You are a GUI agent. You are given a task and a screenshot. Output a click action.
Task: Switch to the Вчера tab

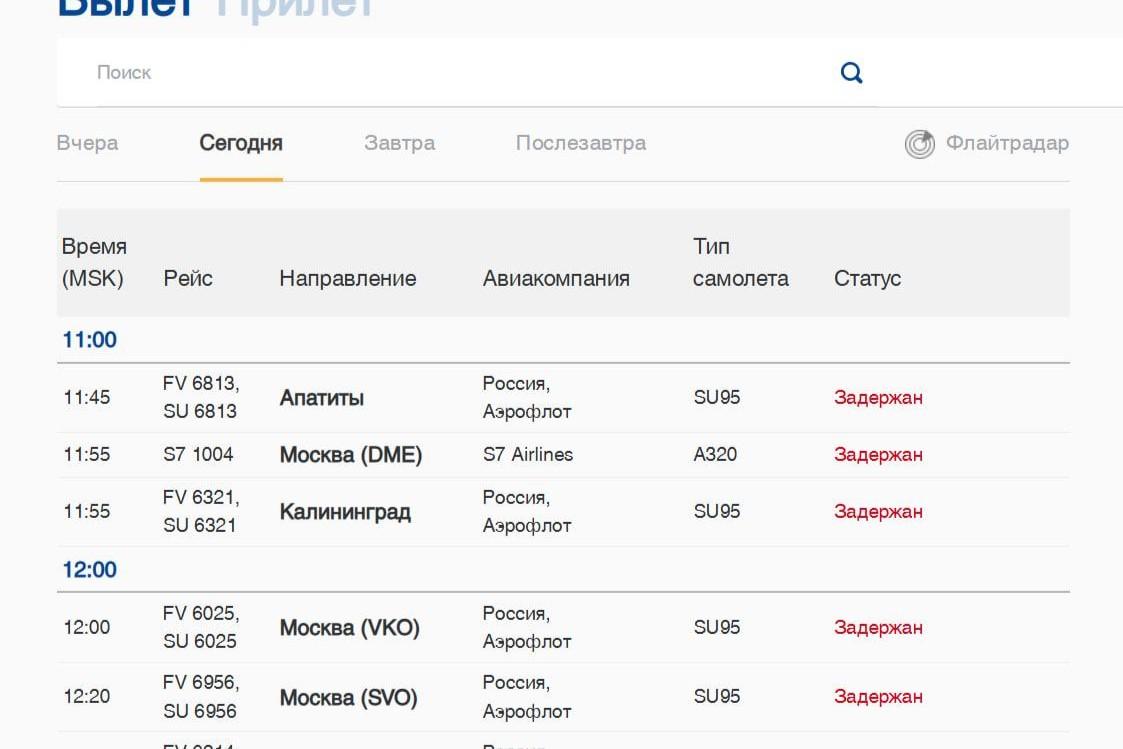[x=87, y=143]
